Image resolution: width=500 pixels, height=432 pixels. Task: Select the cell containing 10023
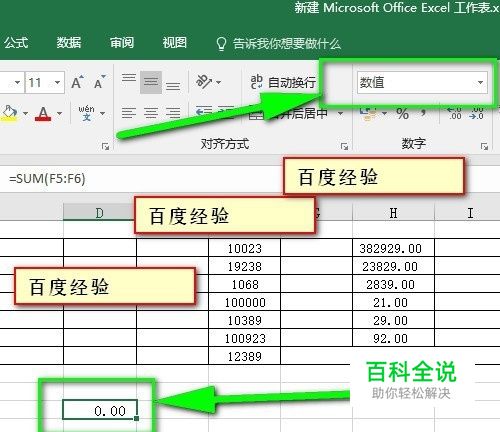coord(245,248)
